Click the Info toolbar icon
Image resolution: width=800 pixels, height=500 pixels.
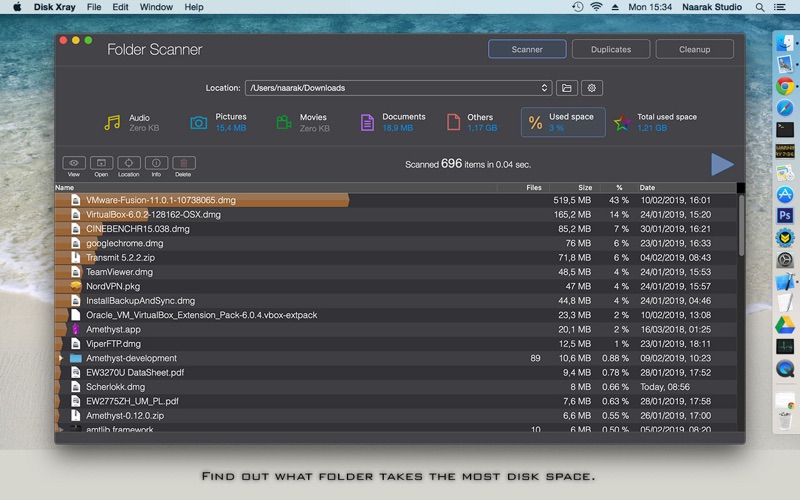click(156, 163)
